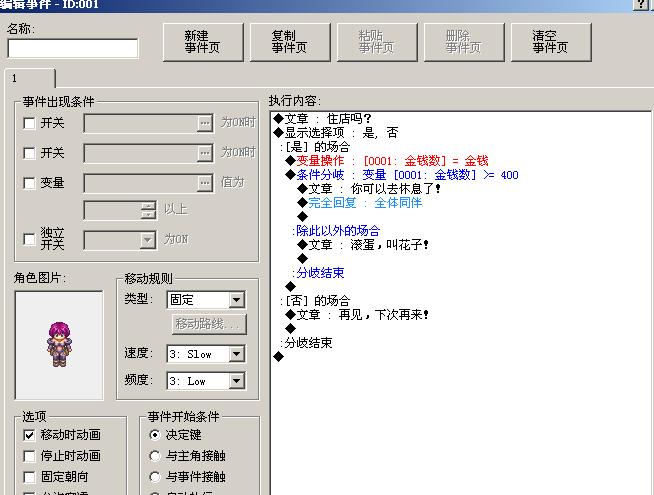The width and height of the screenshot is (654, 495).
Task: Select the 与主角接触 radio button
Action: pyautogui.click(x=155, y=456)
